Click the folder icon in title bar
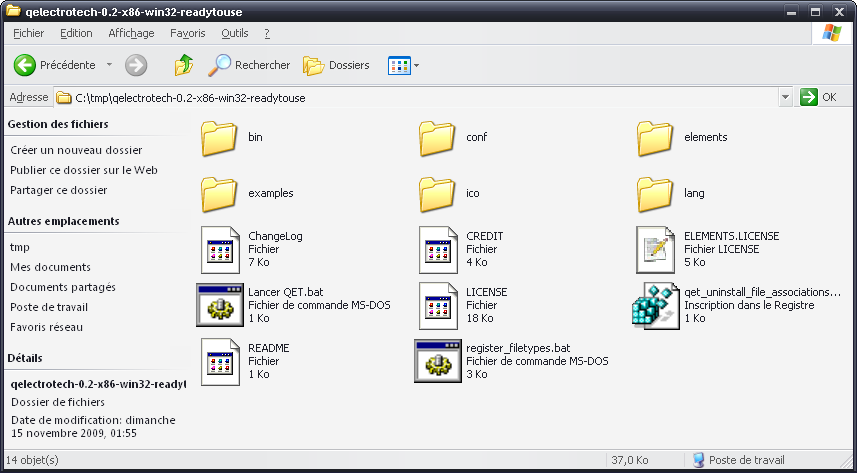857x473 pixels. [x=13, y=11]
